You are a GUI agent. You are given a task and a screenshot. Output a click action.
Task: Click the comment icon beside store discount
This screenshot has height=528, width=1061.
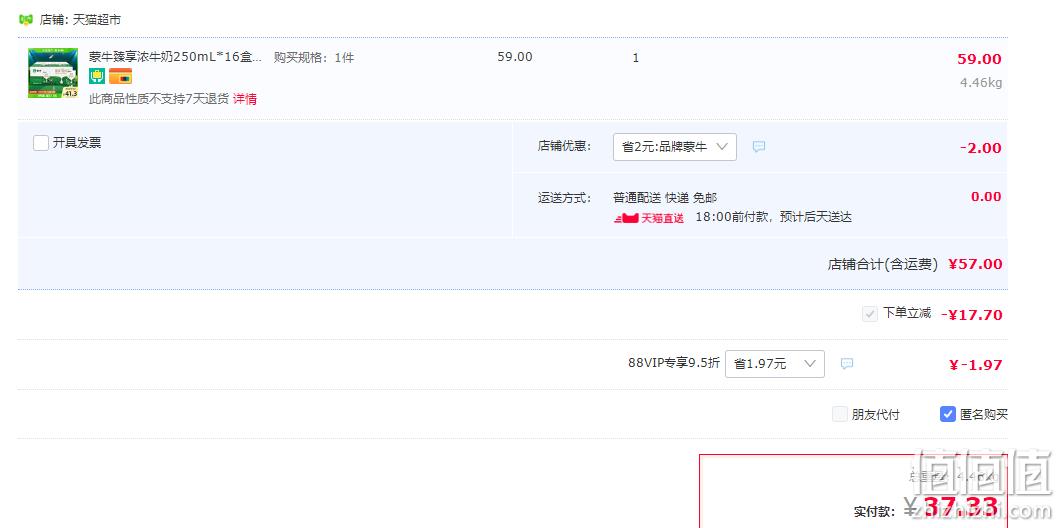click(759, 146)
